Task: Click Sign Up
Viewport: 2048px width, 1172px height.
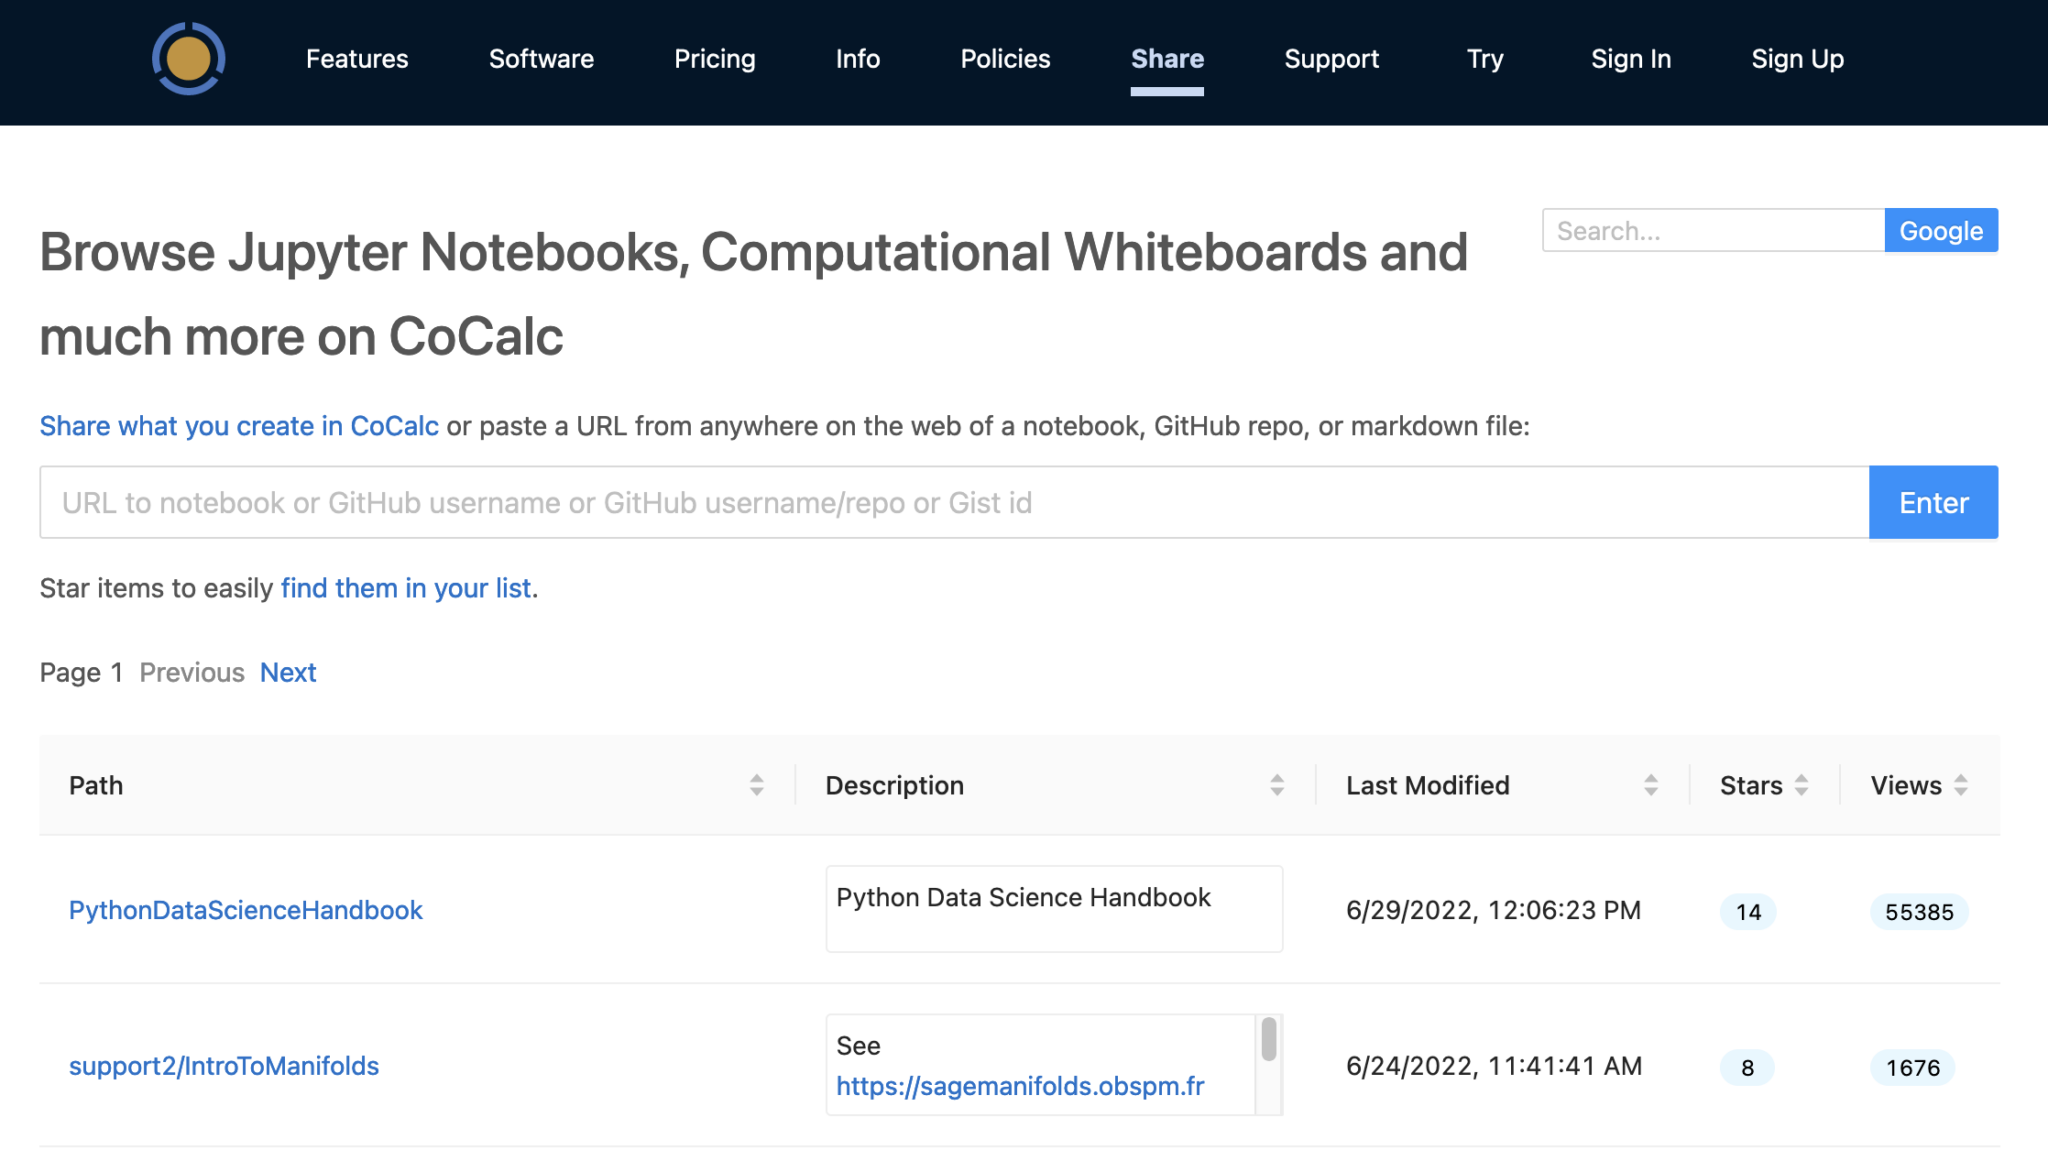Action: coord(1797,60)
